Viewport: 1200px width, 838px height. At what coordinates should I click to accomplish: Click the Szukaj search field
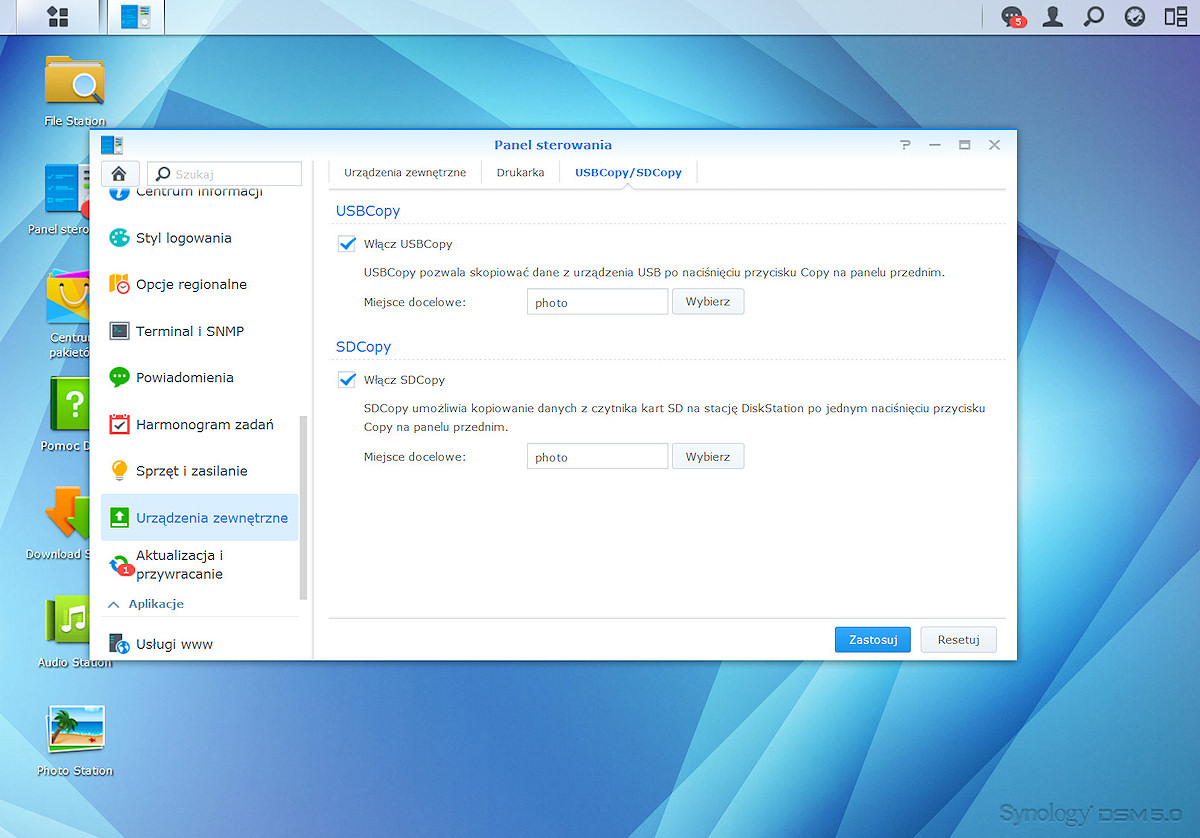[225, 173]
